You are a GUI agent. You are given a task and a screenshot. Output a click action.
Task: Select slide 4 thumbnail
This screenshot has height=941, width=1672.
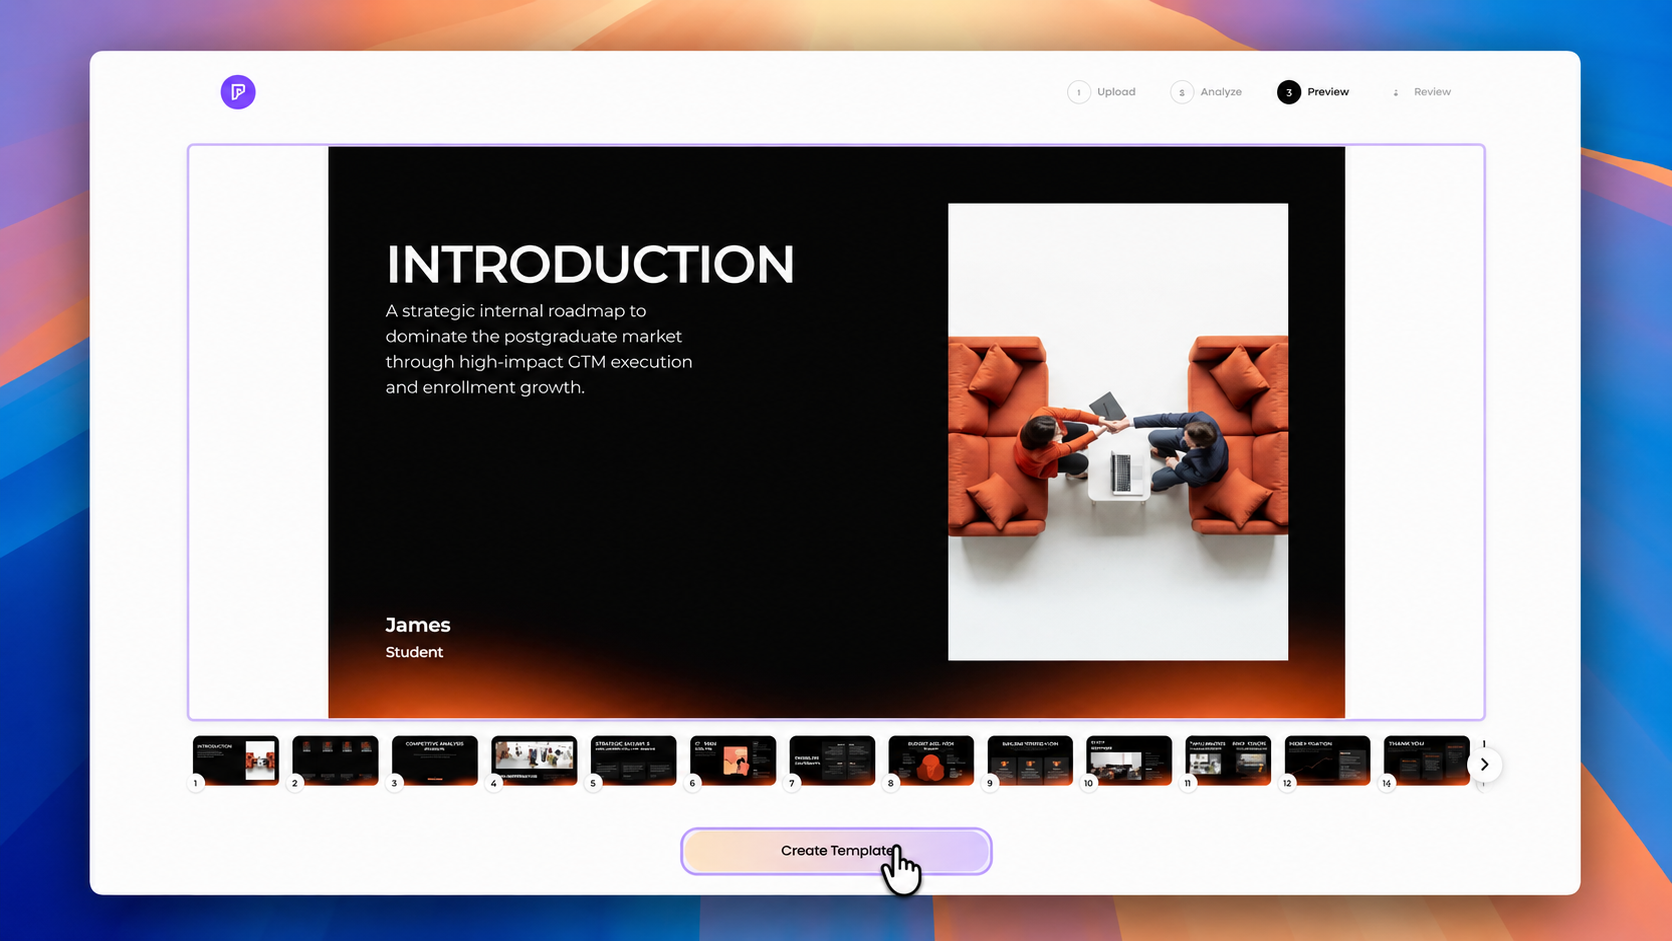point(534,760)
